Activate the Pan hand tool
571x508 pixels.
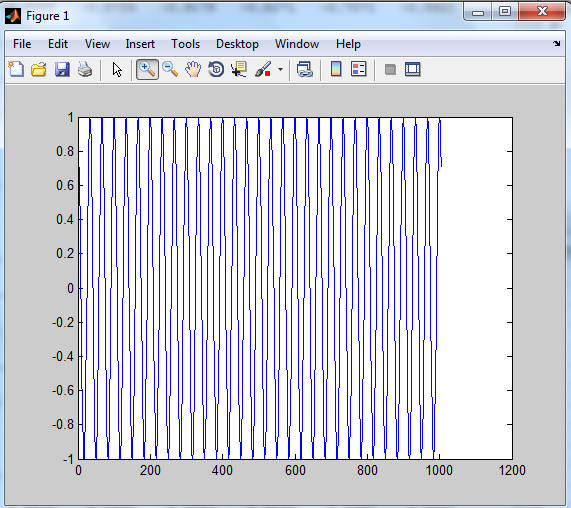(193, 69)
